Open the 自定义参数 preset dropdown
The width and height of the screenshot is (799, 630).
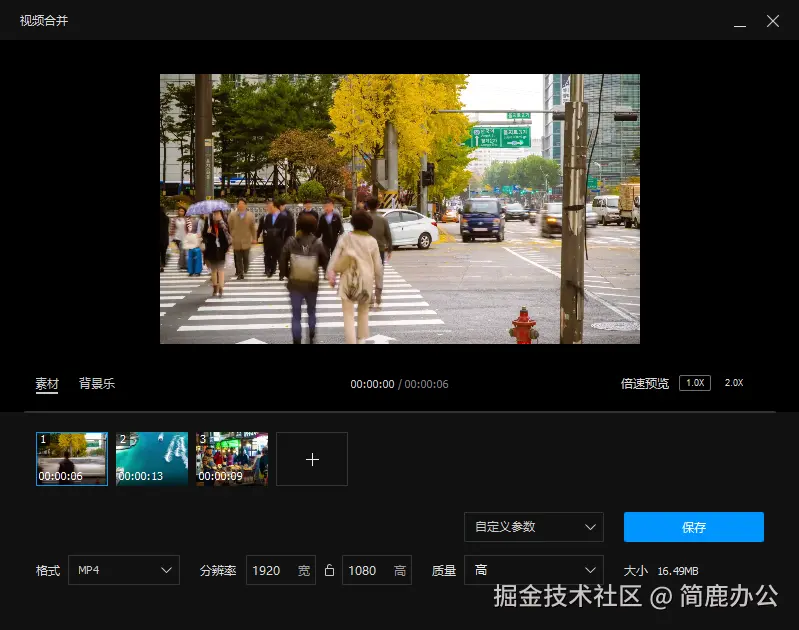534,527
